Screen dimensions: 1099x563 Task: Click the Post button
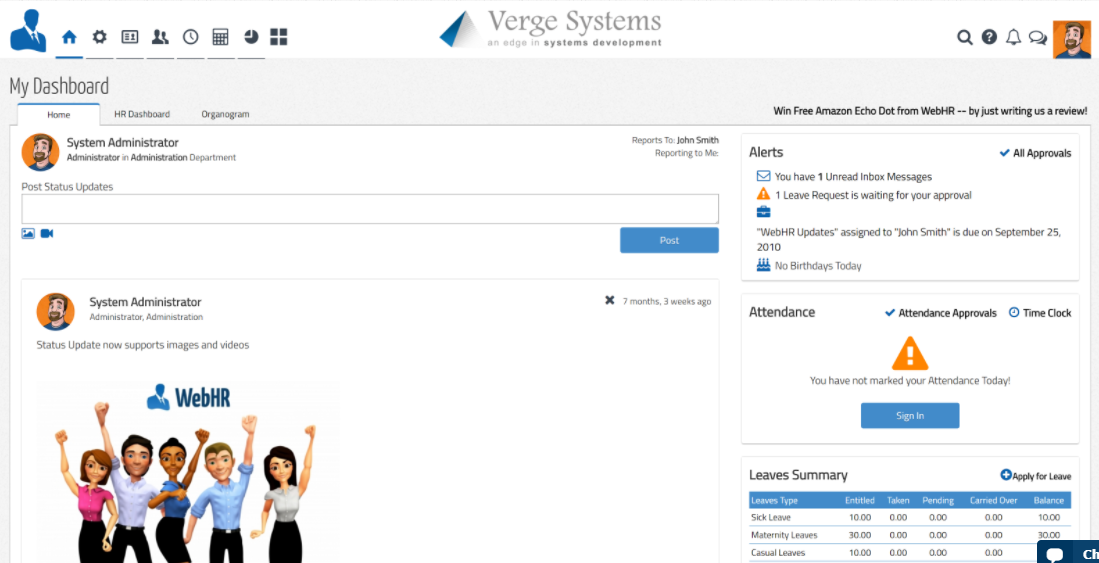(x=669, y=240)
